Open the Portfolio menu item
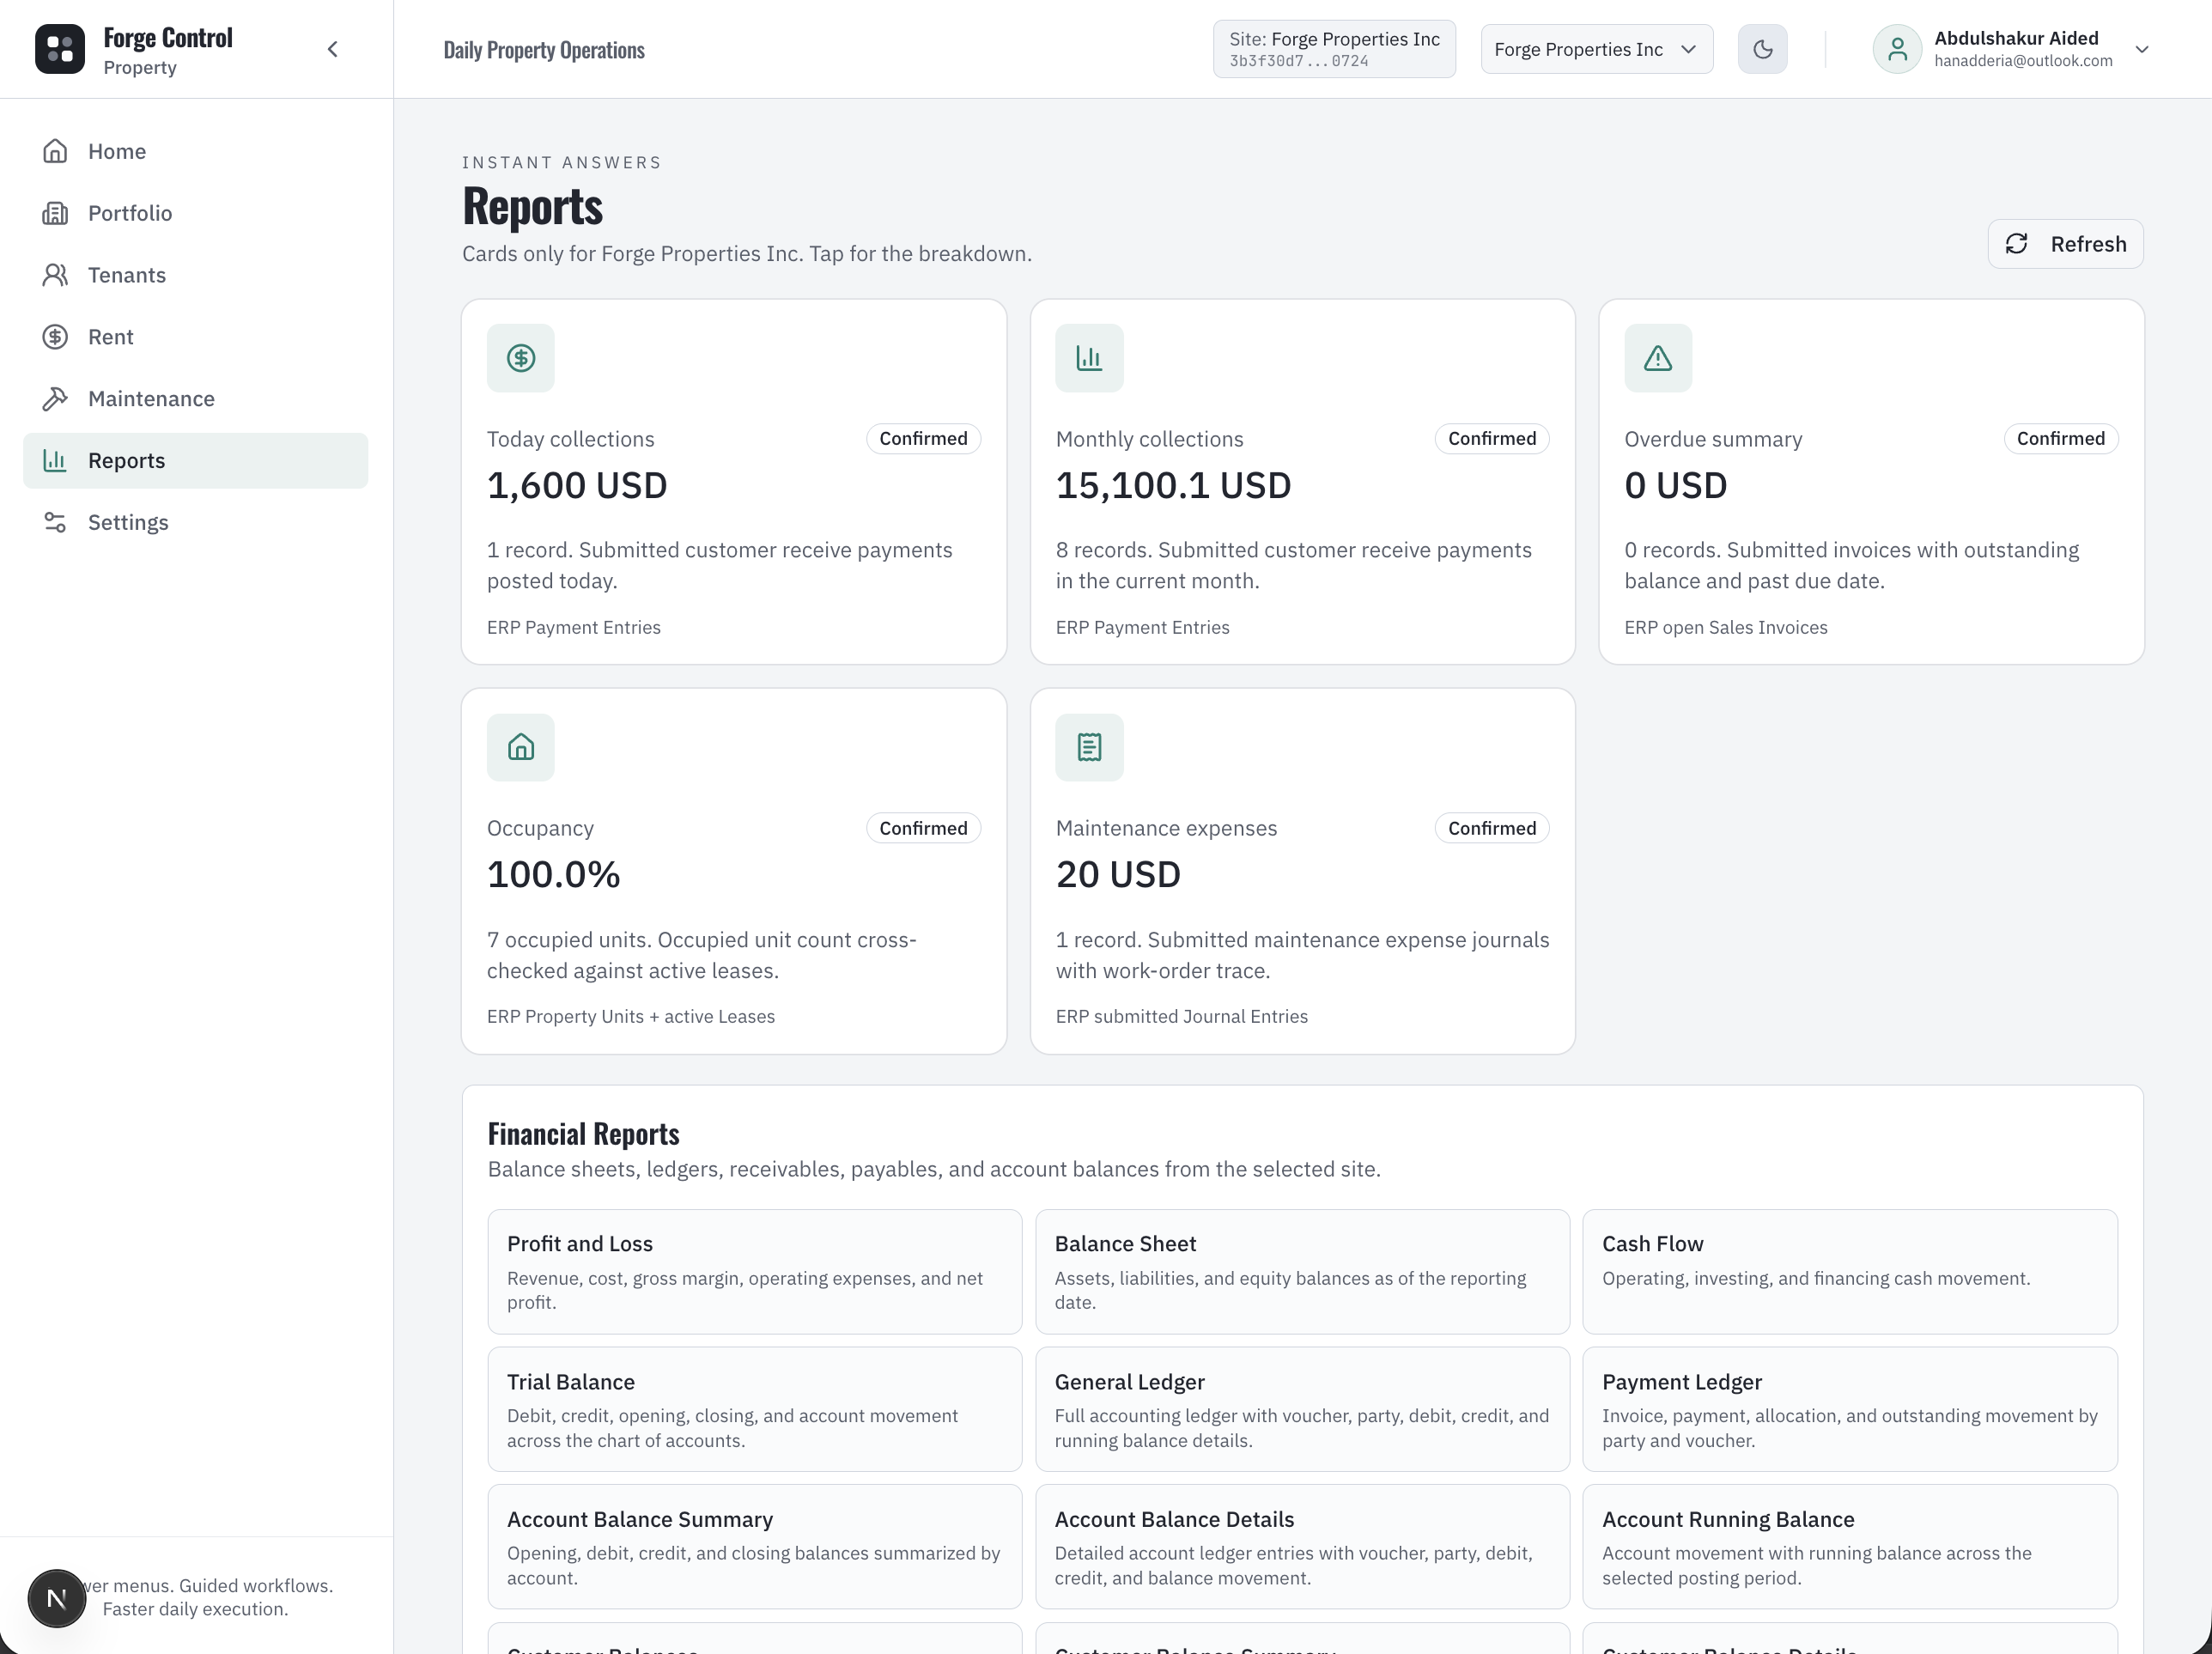Screen dimensions: 2212x1654 pos(196,213)
